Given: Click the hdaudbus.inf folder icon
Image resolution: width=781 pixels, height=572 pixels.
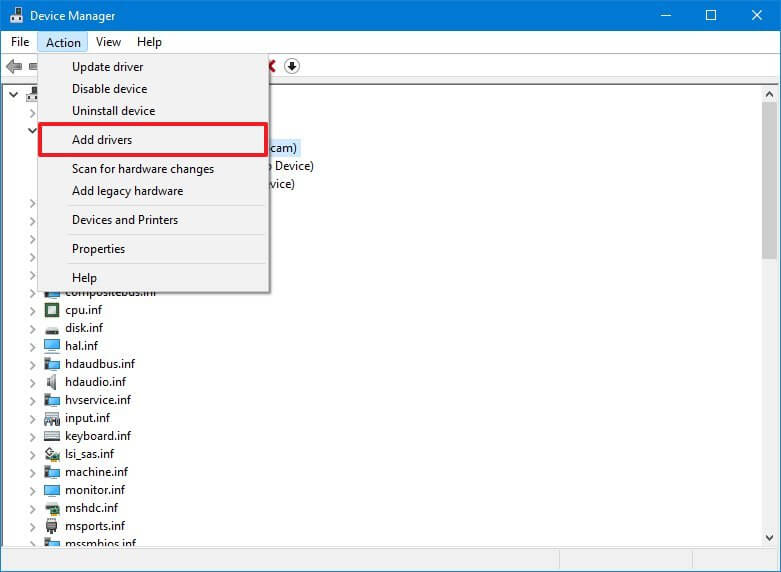Looking at the screenshot, I should (x=52, y=364).
